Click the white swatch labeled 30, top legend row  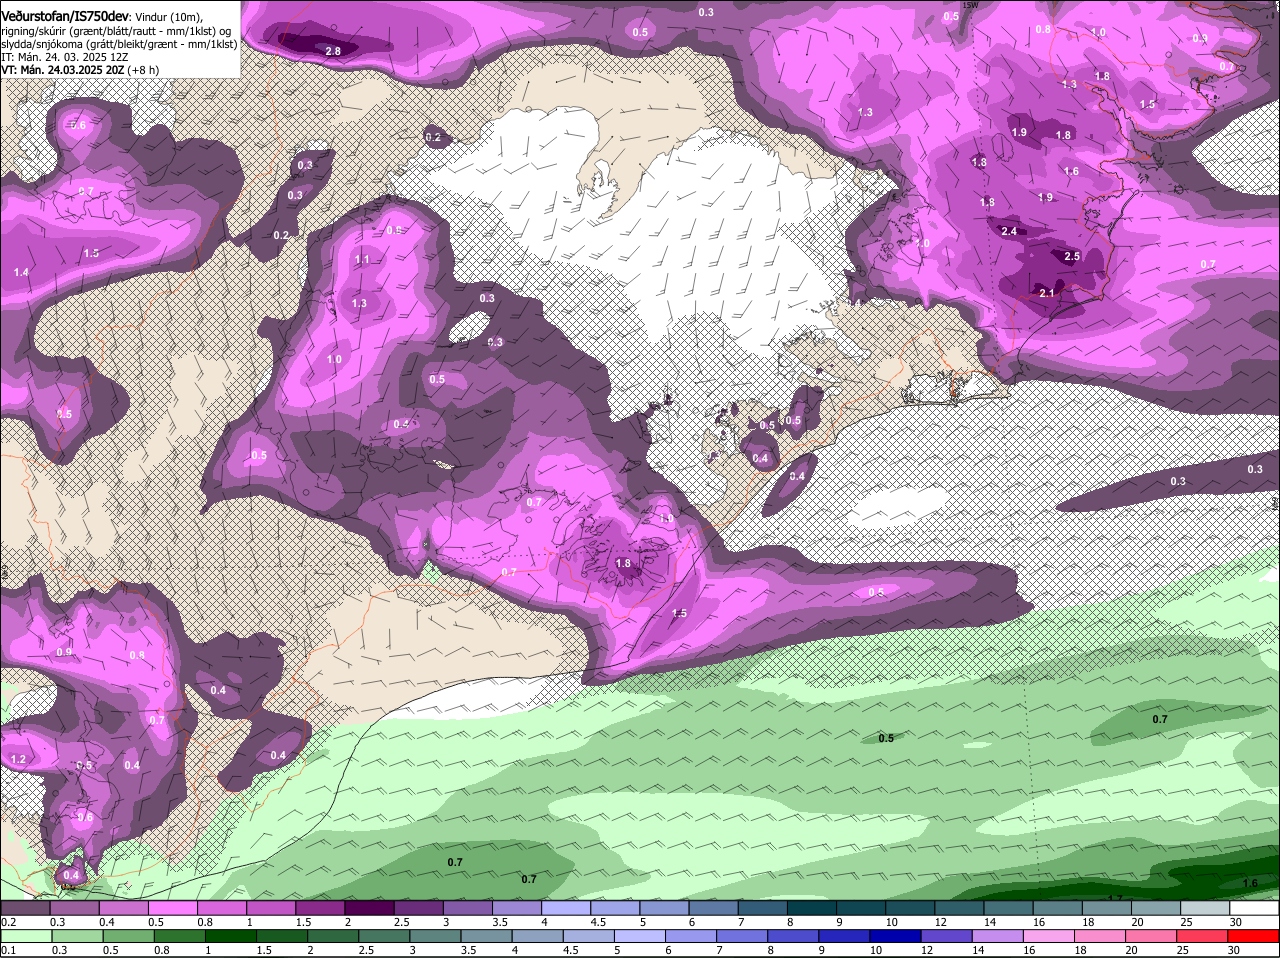pos(1252,908)
